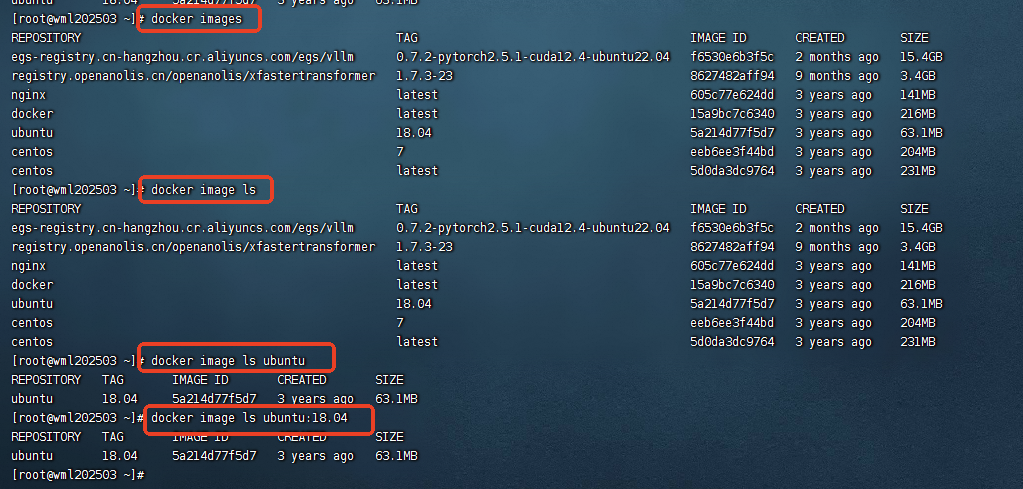
Task: Under 'docker images' output, click '9 months ago'
Action: pos(837,76)
